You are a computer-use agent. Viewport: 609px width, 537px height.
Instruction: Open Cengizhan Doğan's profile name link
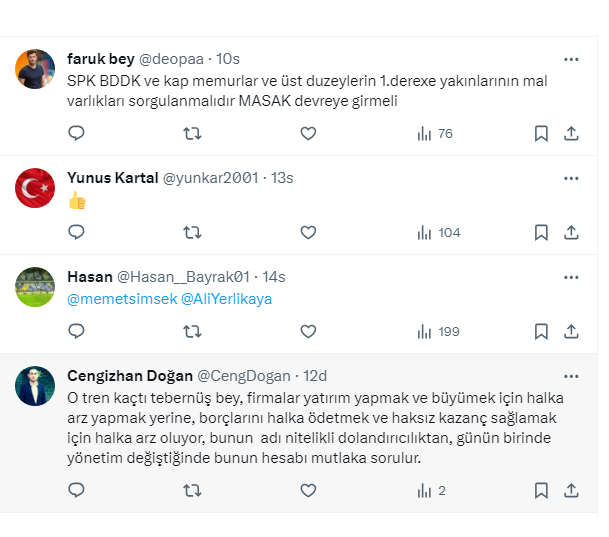[x=128, y=376]
